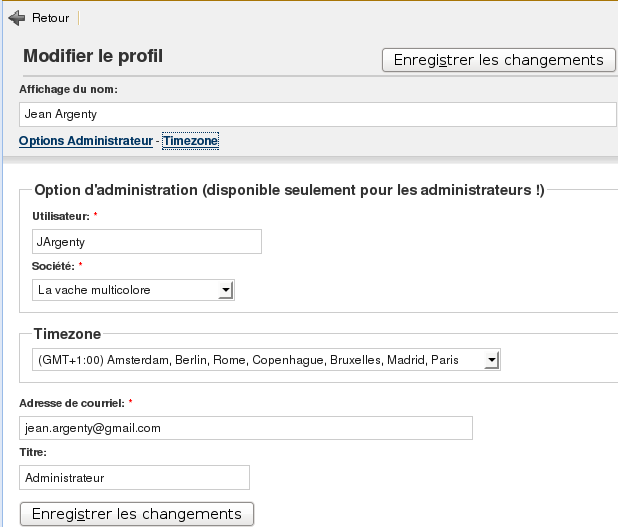618x527 pixels.
Task: Click the Affichage du nom label
Action: [x=68, y=89]
